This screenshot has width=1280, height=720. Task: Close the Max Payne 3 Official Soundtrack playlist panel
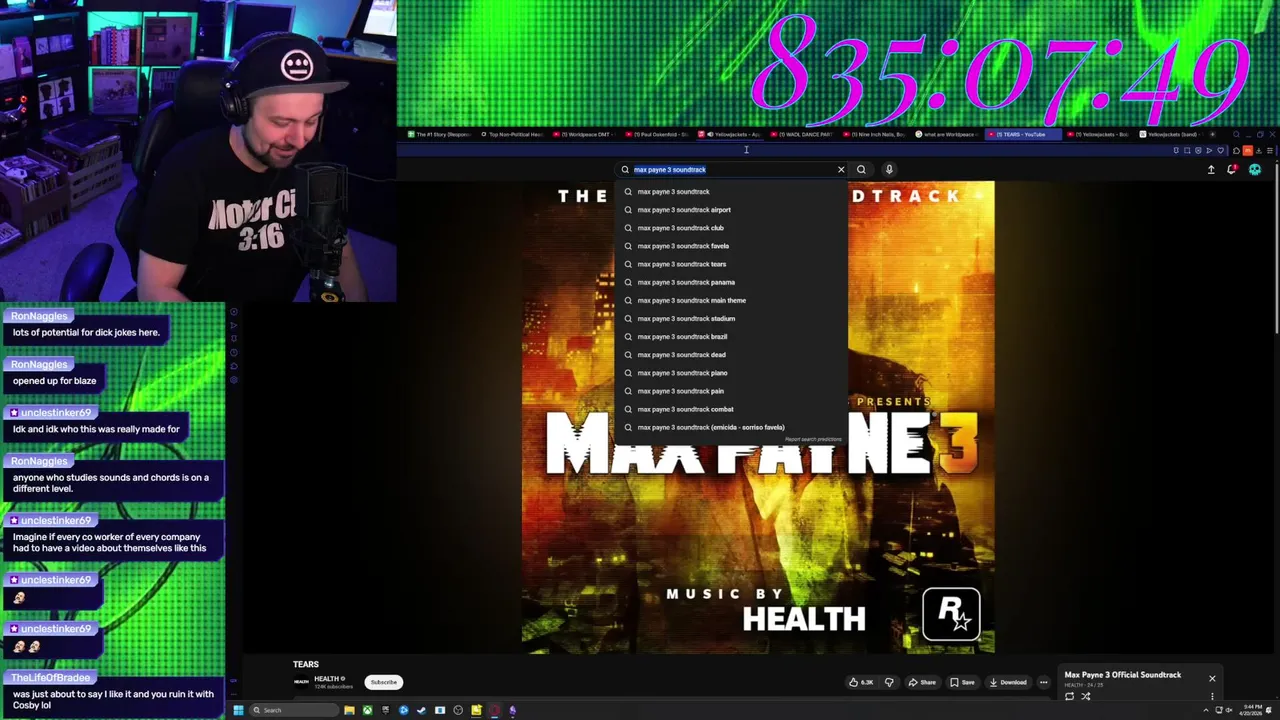(x=1212, y=678)
